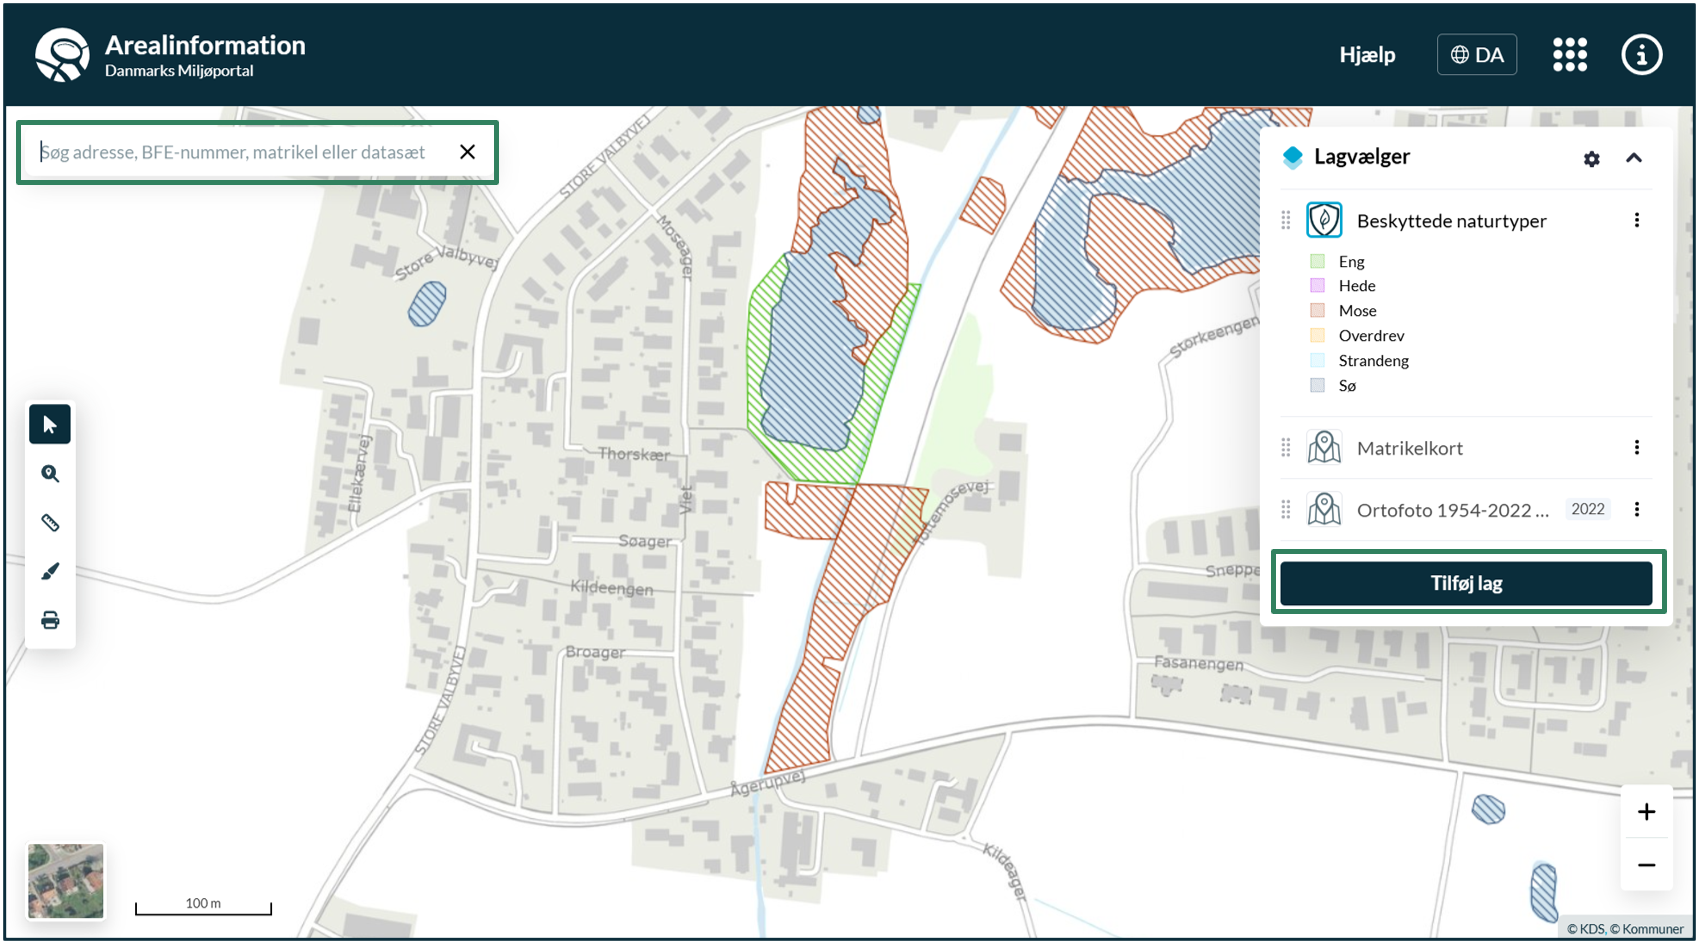
Task: Click the Mose legend color swatch
Action: pos(1318,311)
